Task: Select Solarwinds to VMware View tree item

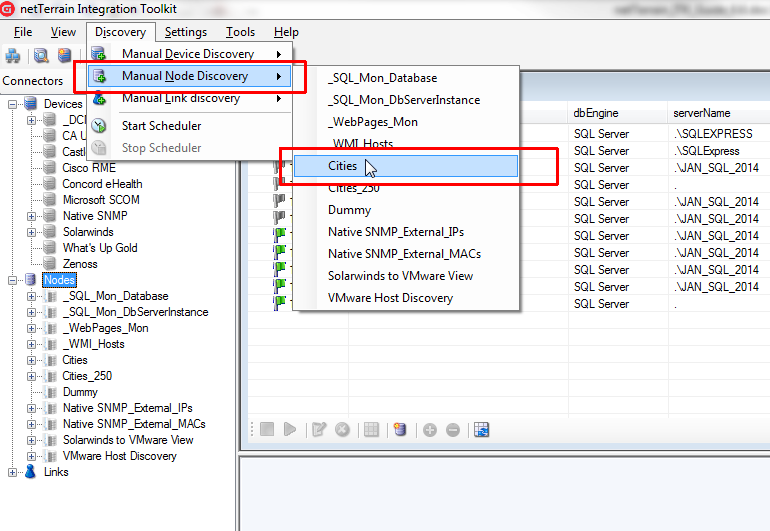Action: click(128, 440)
